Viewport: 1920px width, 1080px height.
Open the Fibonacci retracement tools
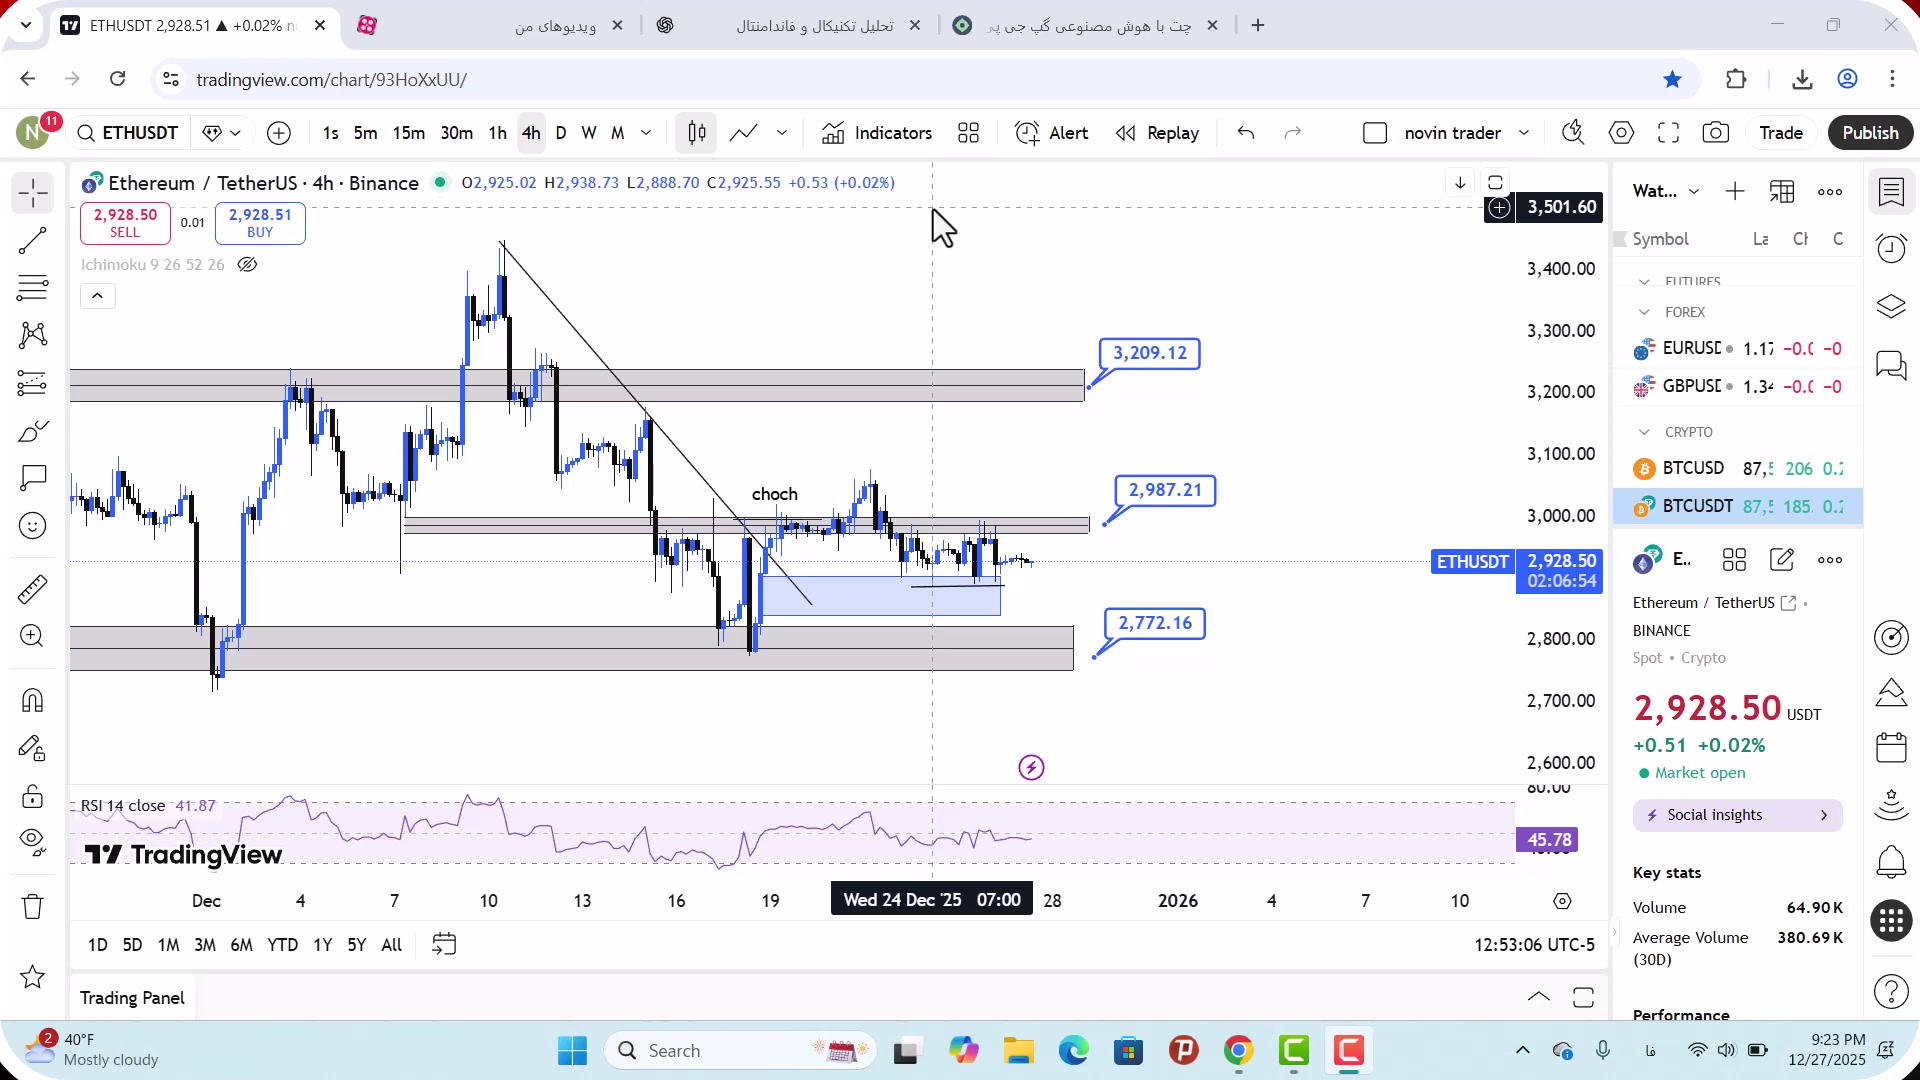(x=33, y=288)
